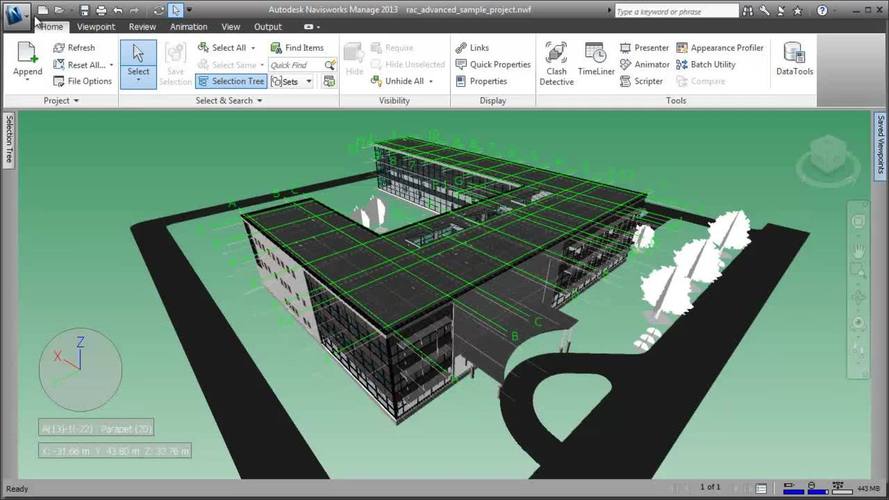Click the steering wheel icon on navigation bar
889x500 pixels.
(858, 222)
